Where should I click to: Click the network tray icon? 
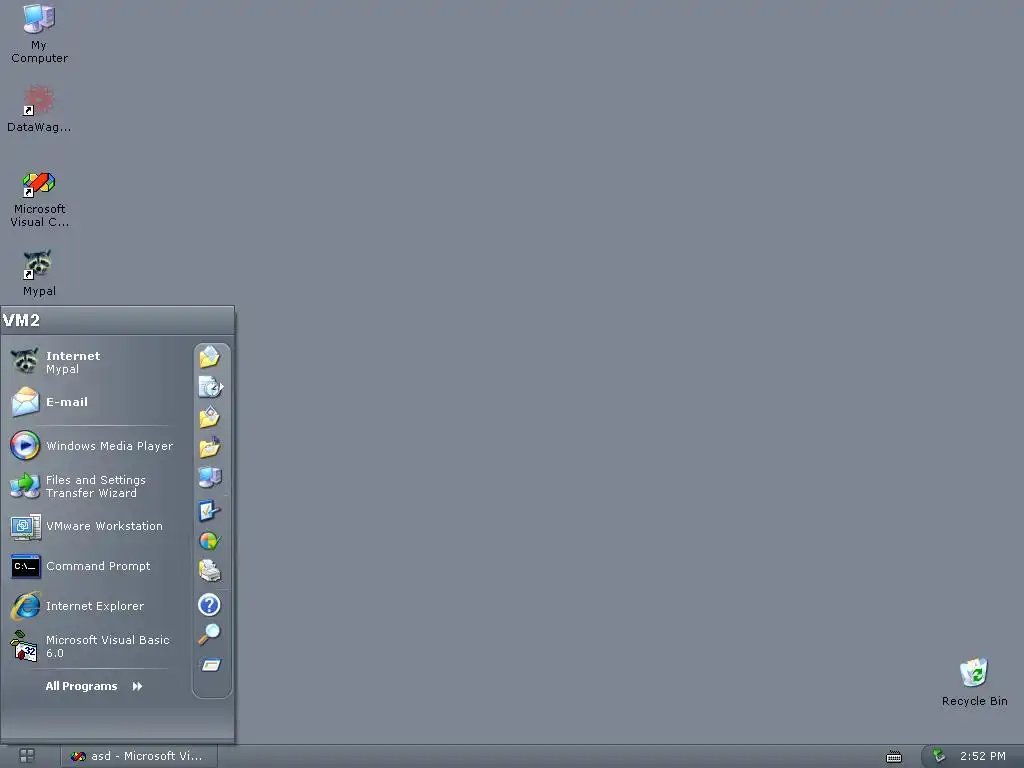pyautogui.click(x=939, y=756)
